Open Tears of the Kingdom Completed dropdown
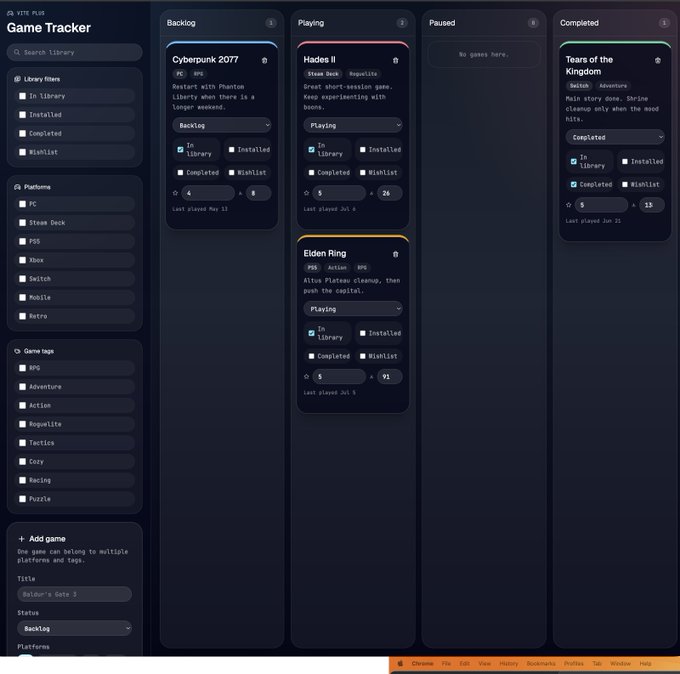This screenshot has height=674, width=680. (615, 137)
